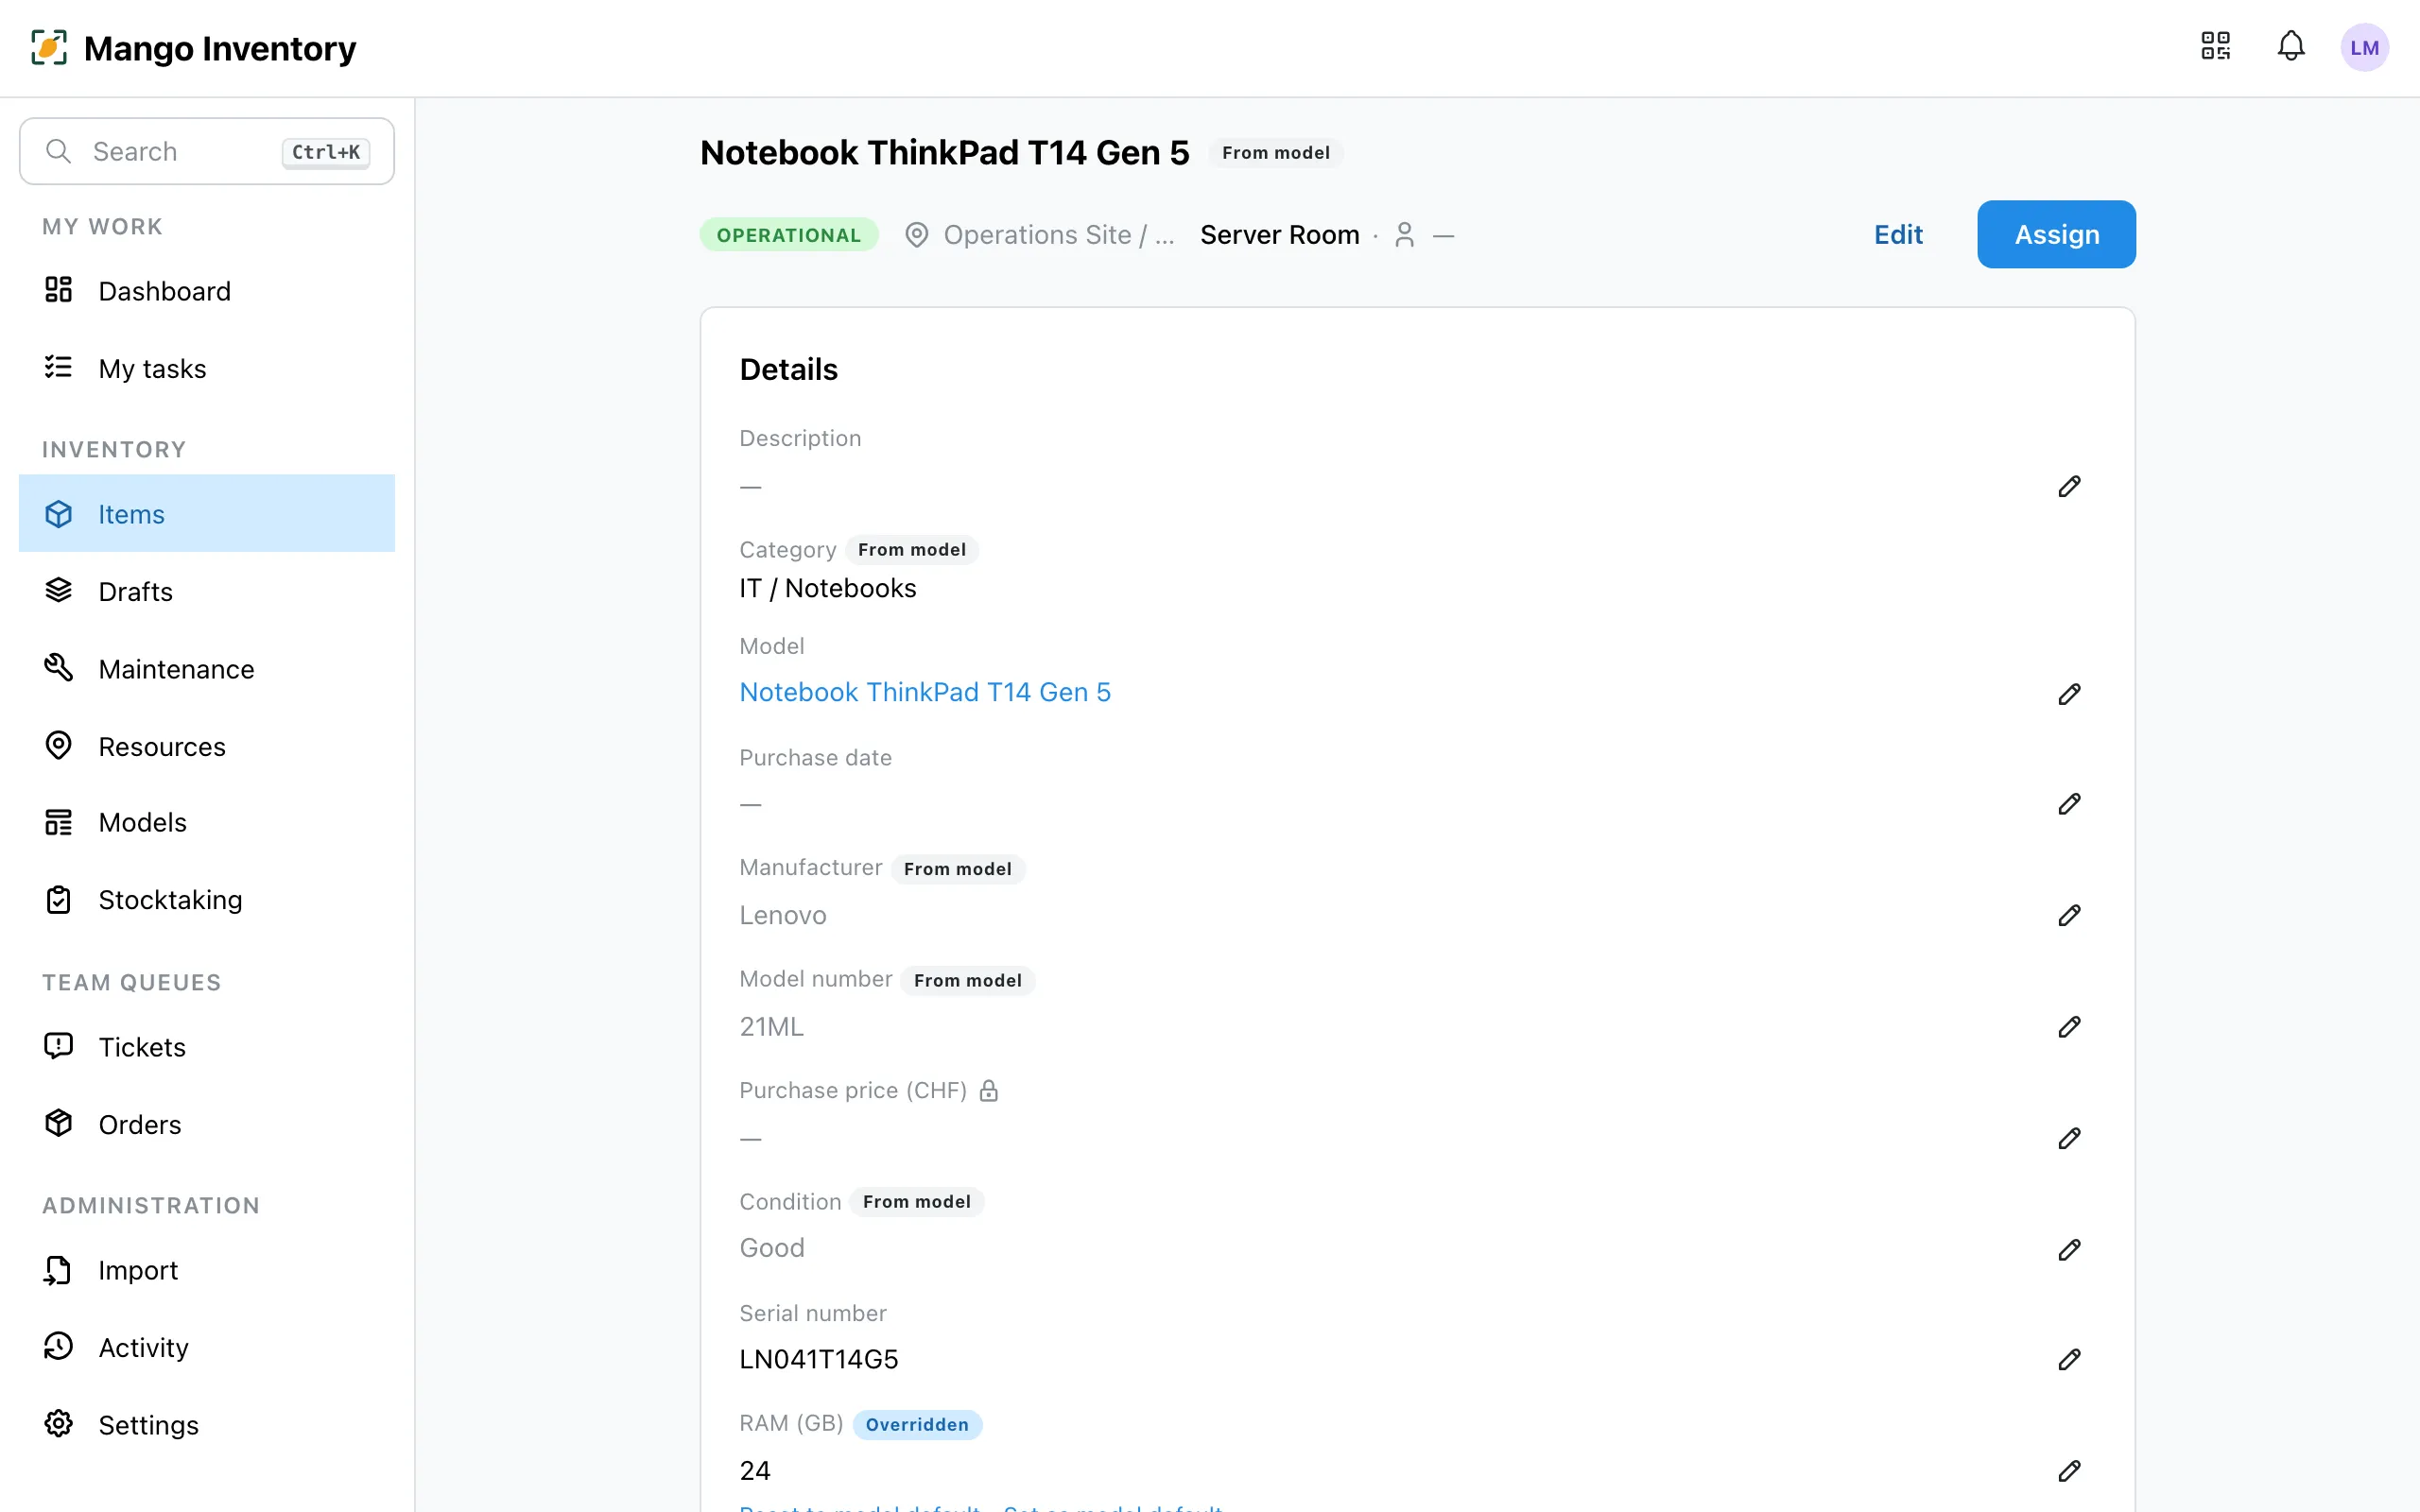
Task: Click the Edit button
Action: (1898, 234)
